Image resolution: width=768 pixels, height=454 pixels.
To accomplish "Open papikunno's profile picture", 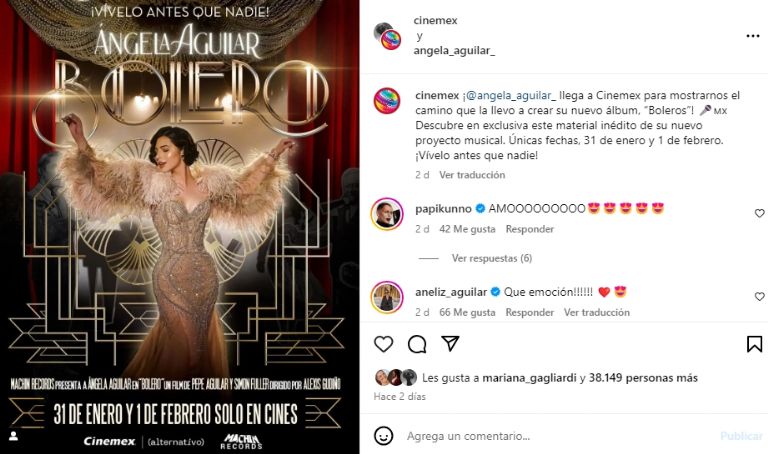I will (387, 214).
